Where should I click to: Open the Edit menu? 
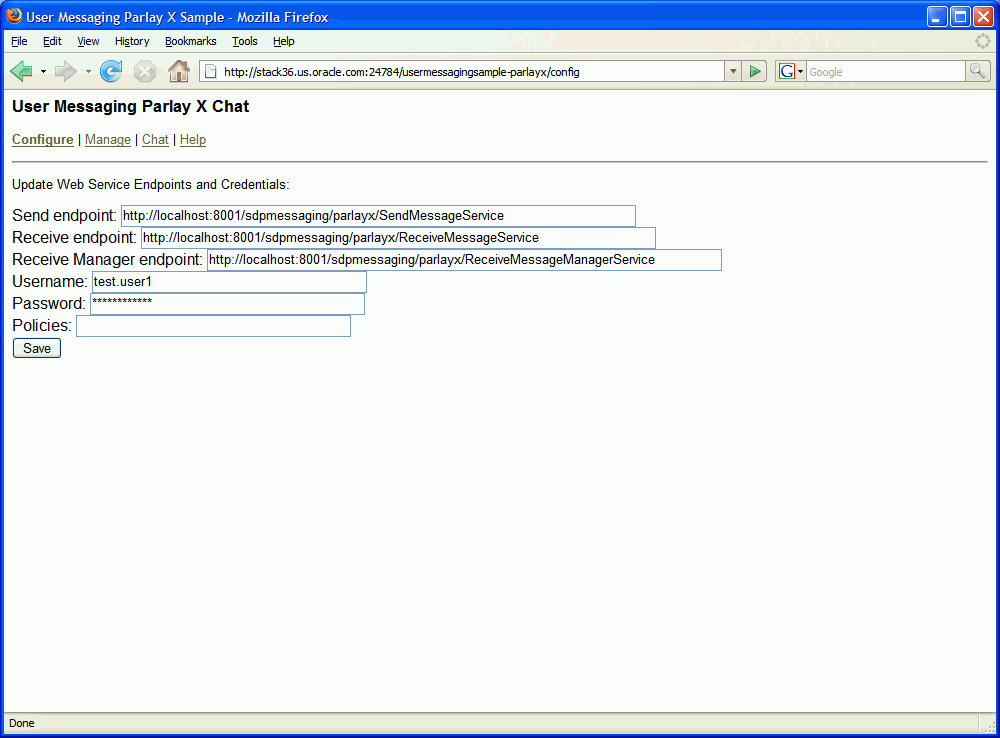pos(52,41)
